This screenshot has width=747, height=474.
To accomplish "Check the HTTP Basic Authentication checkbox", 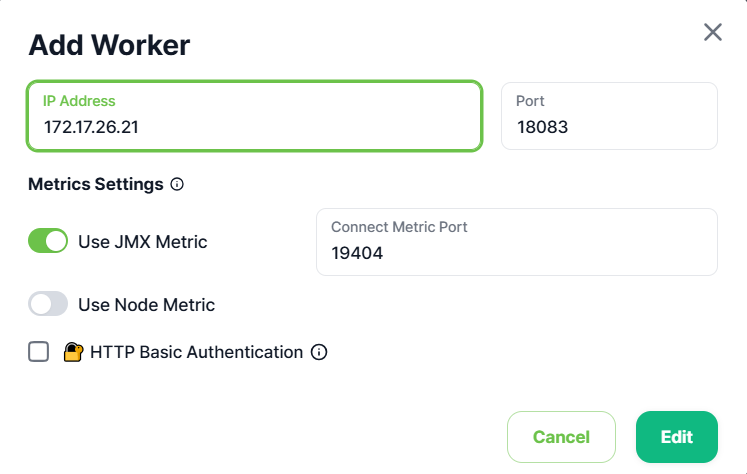I will 39,352.
